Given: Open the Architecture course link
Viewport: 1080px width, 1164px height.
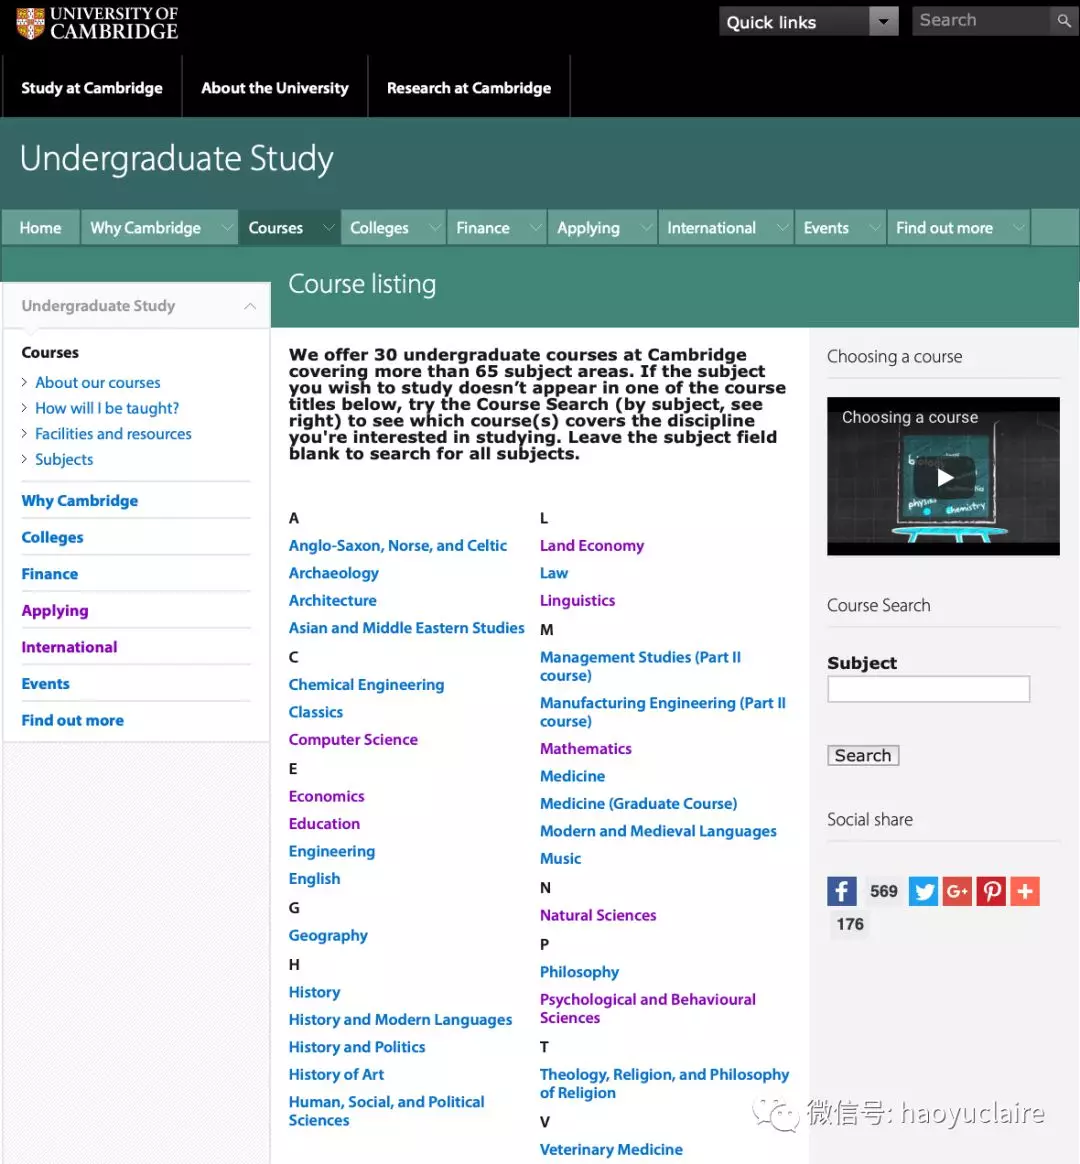Looking at the screenshot, I should [333, 601].
